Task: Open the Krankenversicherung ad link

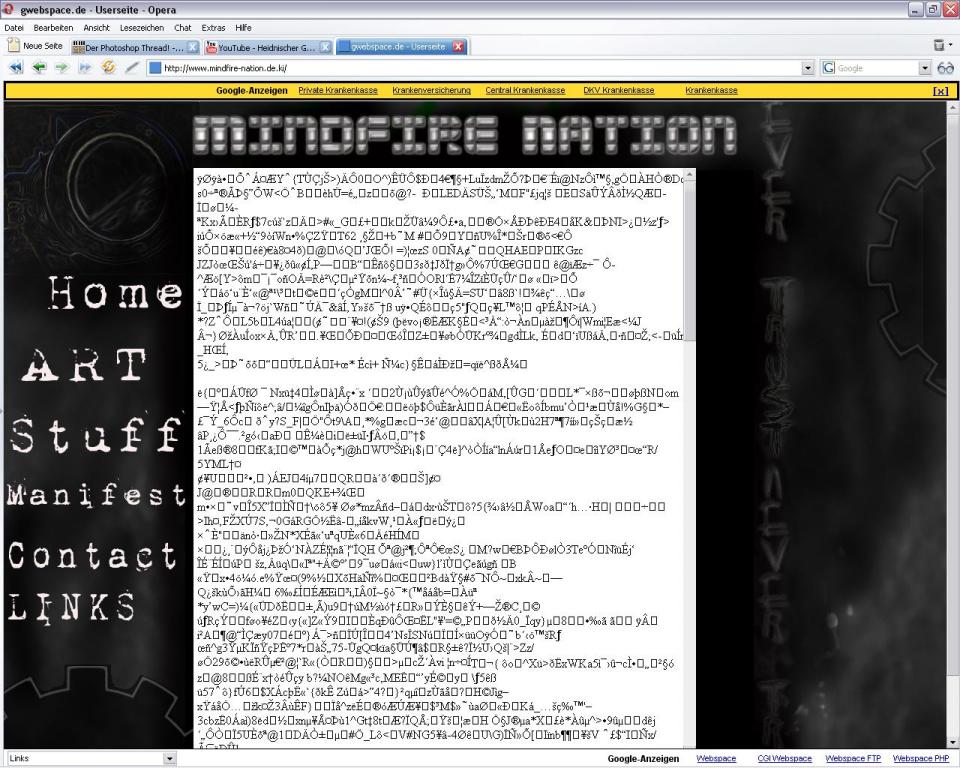Action: 432,91
